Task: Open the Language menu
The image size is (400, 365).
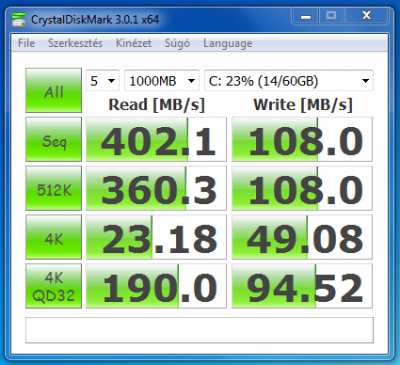Action: (x=228, y=43)
